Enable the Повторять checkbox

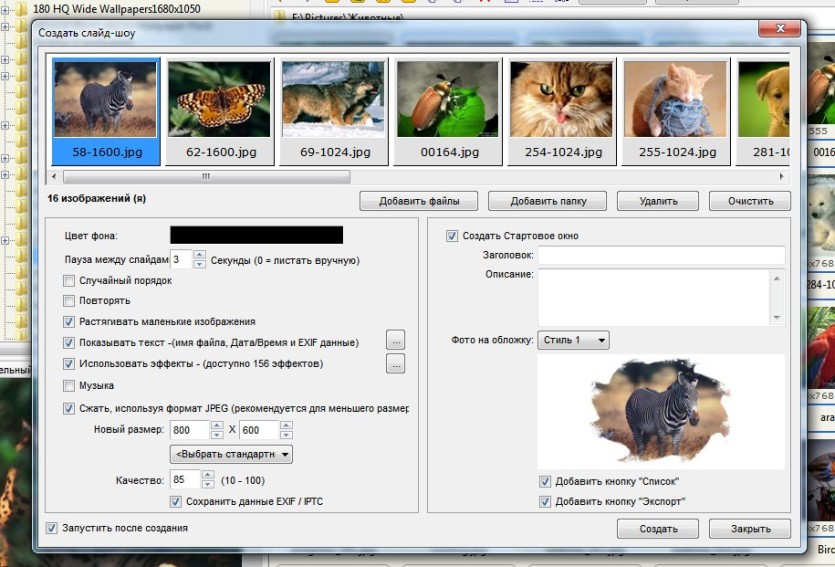69,301
